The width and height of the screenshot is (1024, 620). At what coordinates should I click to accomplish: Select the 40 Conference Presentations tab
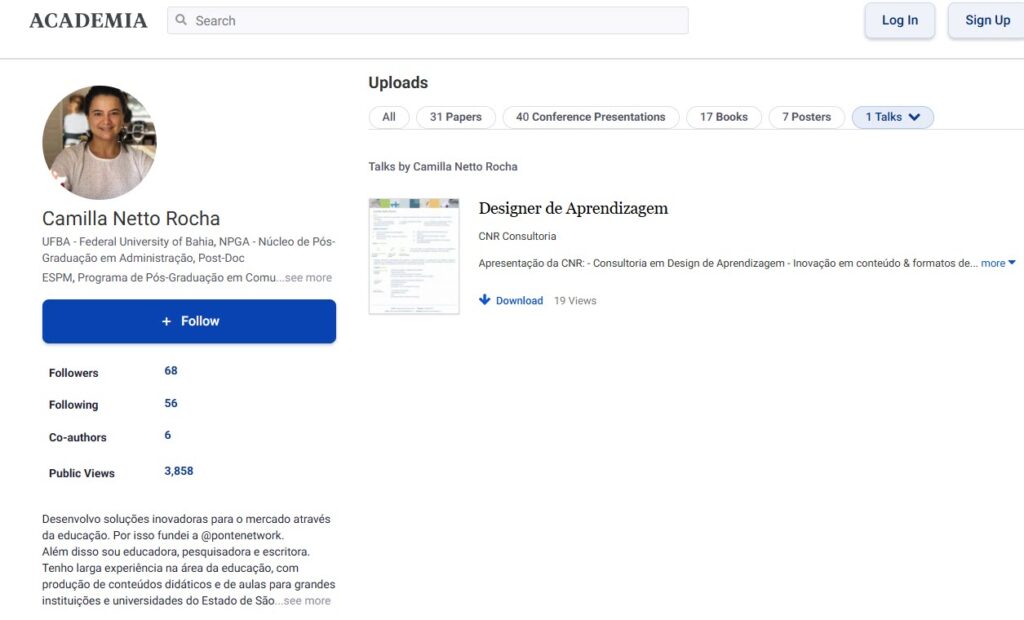[x=590, y=117]
